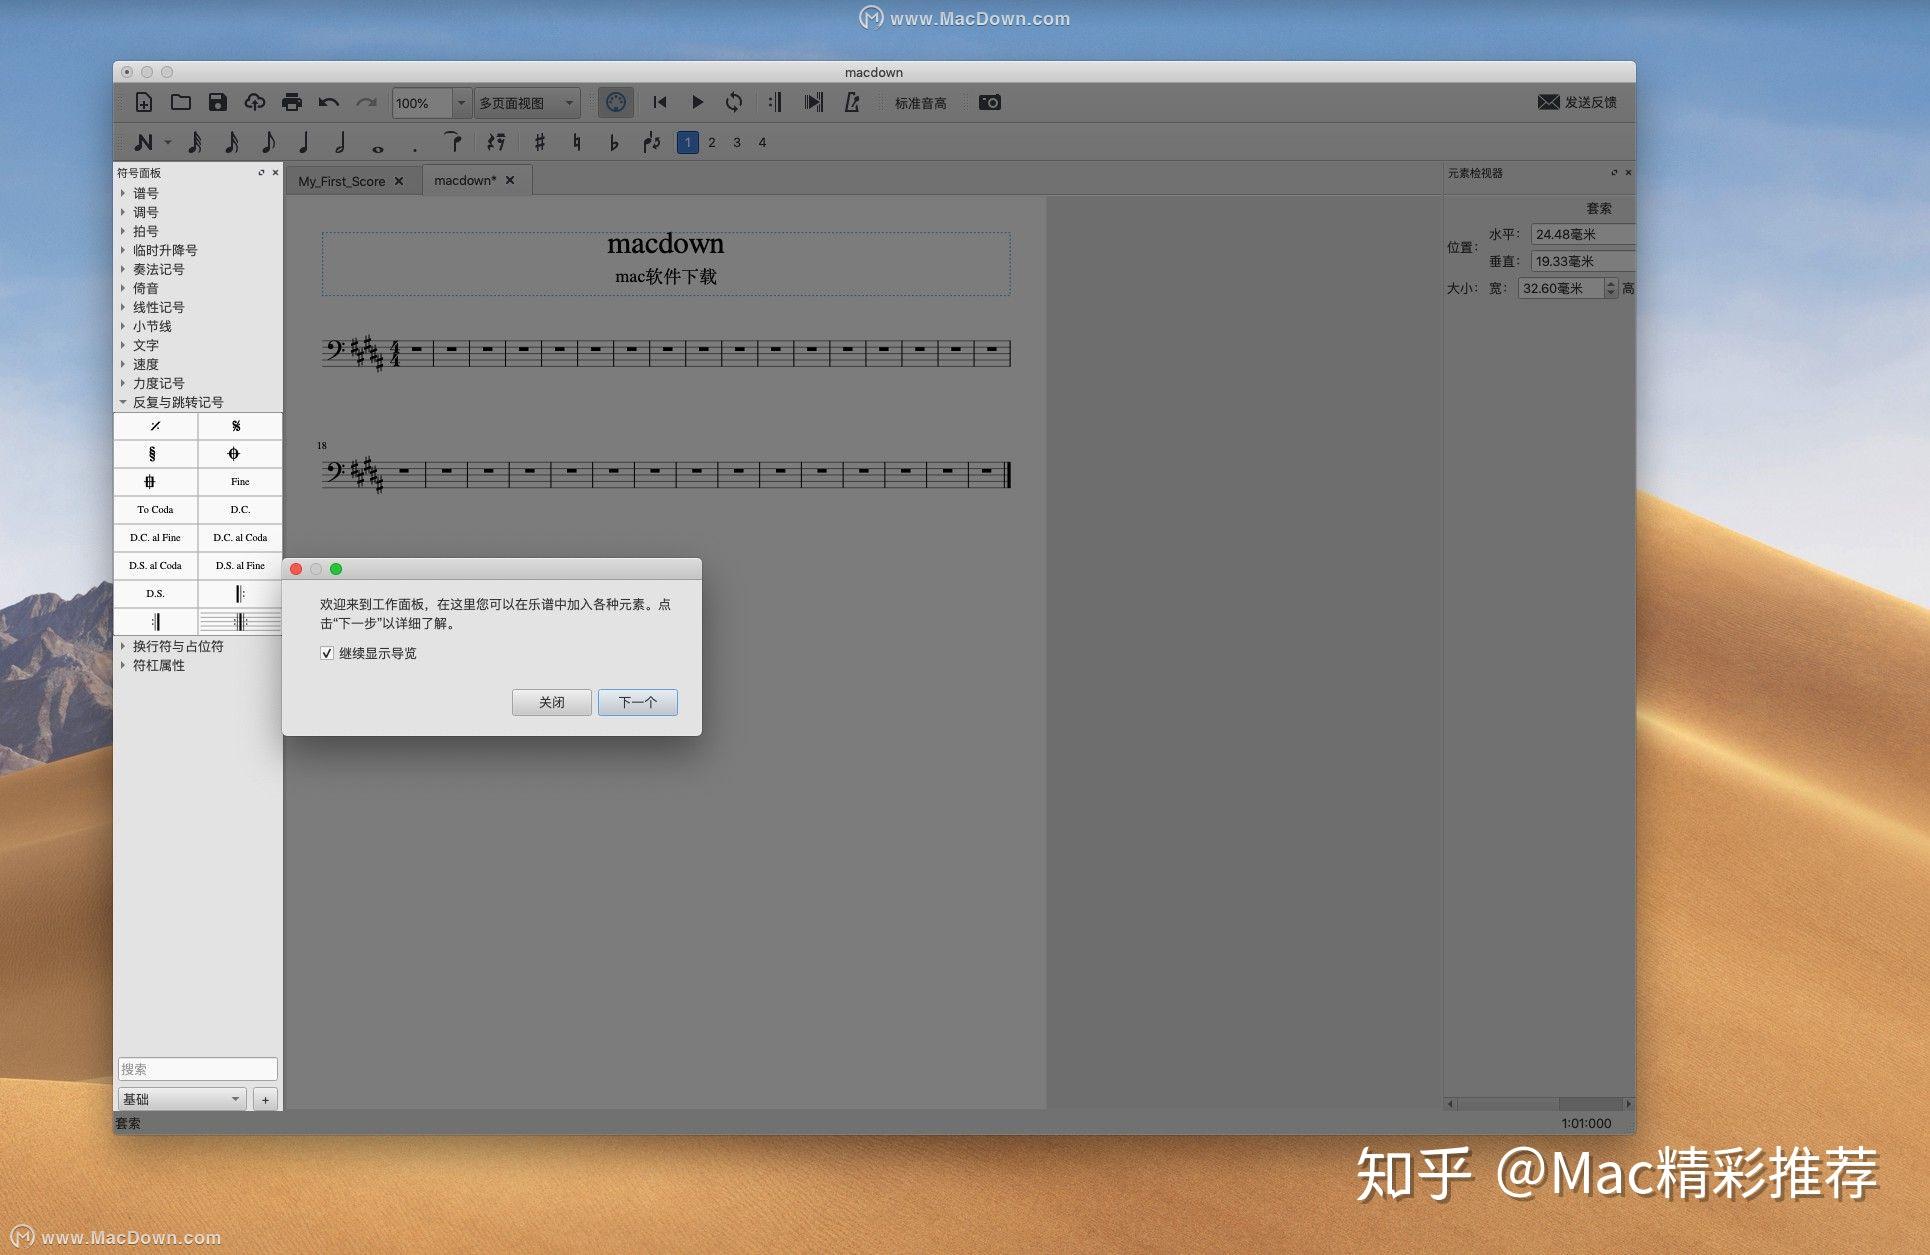Click the palette 搜索 search field
1930x1255 pixels.
[x=198, y=1069]
